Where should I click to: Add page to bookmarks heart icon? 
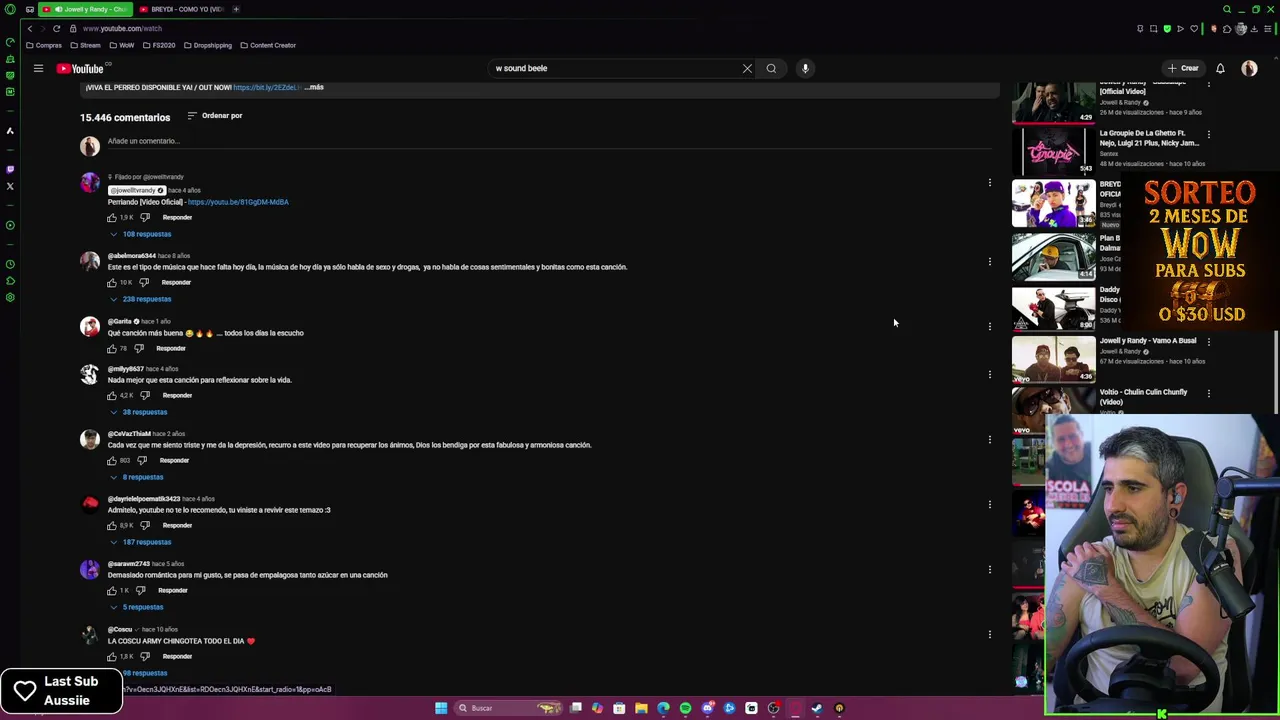pos(1194,28)
